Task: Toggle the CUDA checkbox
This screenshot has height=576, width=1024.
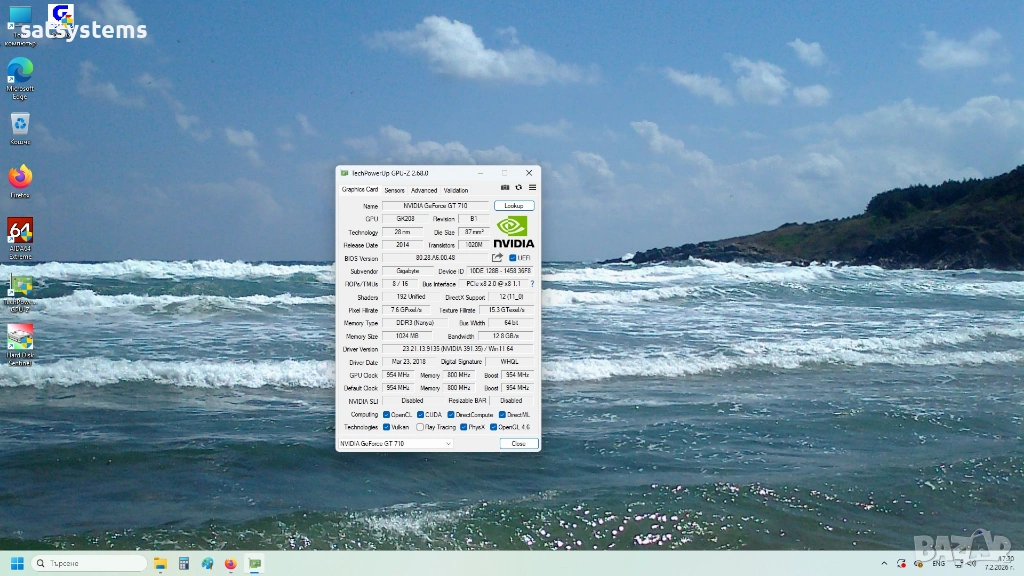Action: 421,414
